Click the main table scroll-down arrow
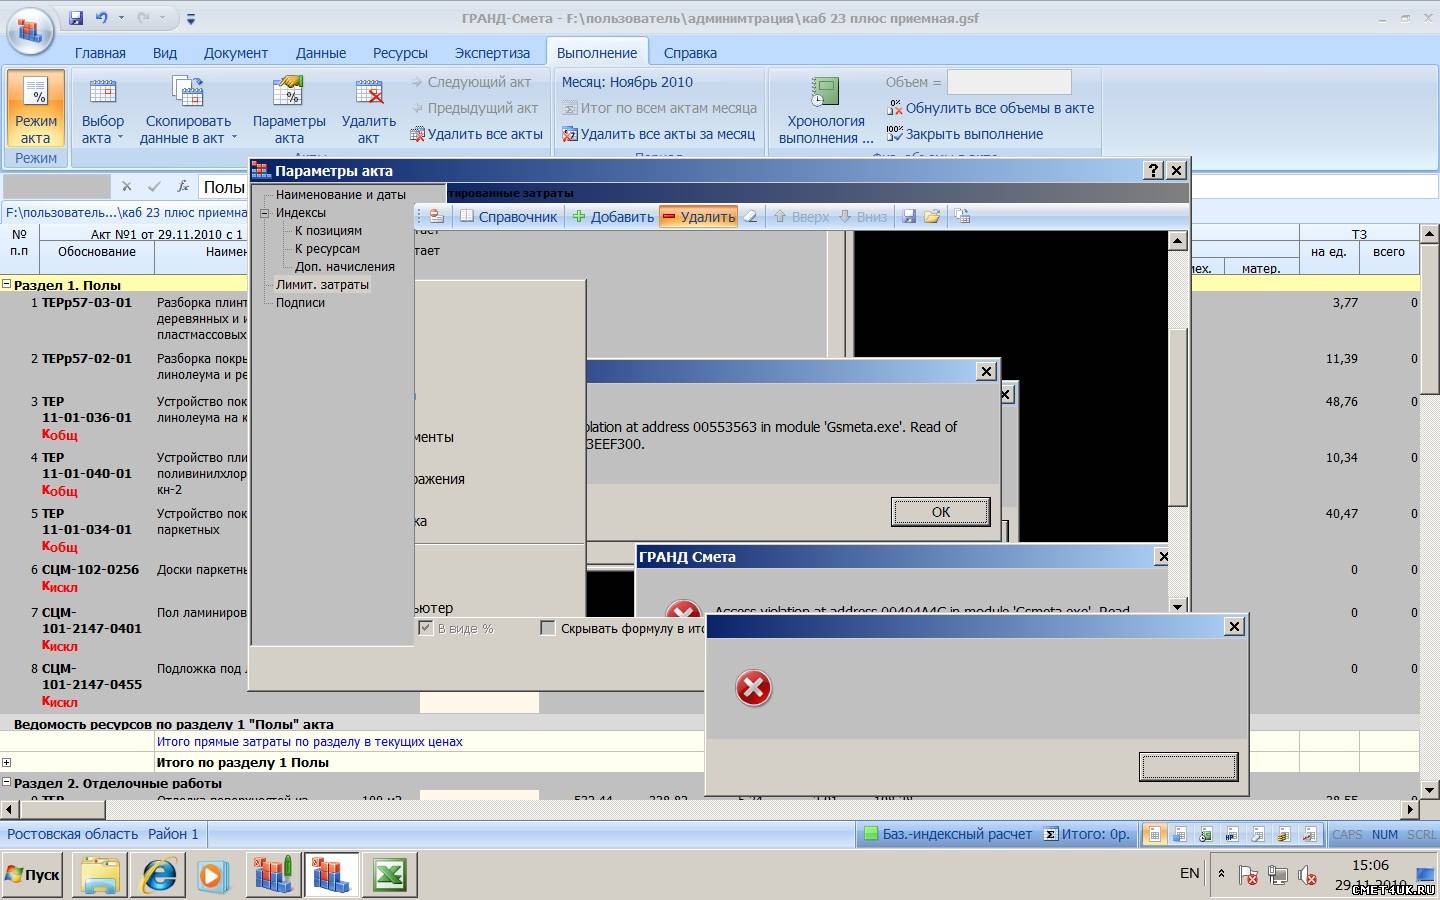Viewport: 1440px width, 900px height. 1430,790
